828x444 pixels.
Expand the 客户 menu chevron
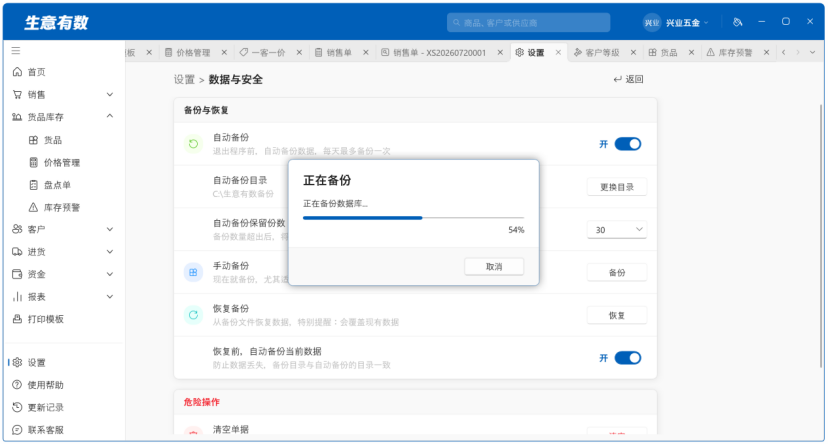(x=110, y=229)
